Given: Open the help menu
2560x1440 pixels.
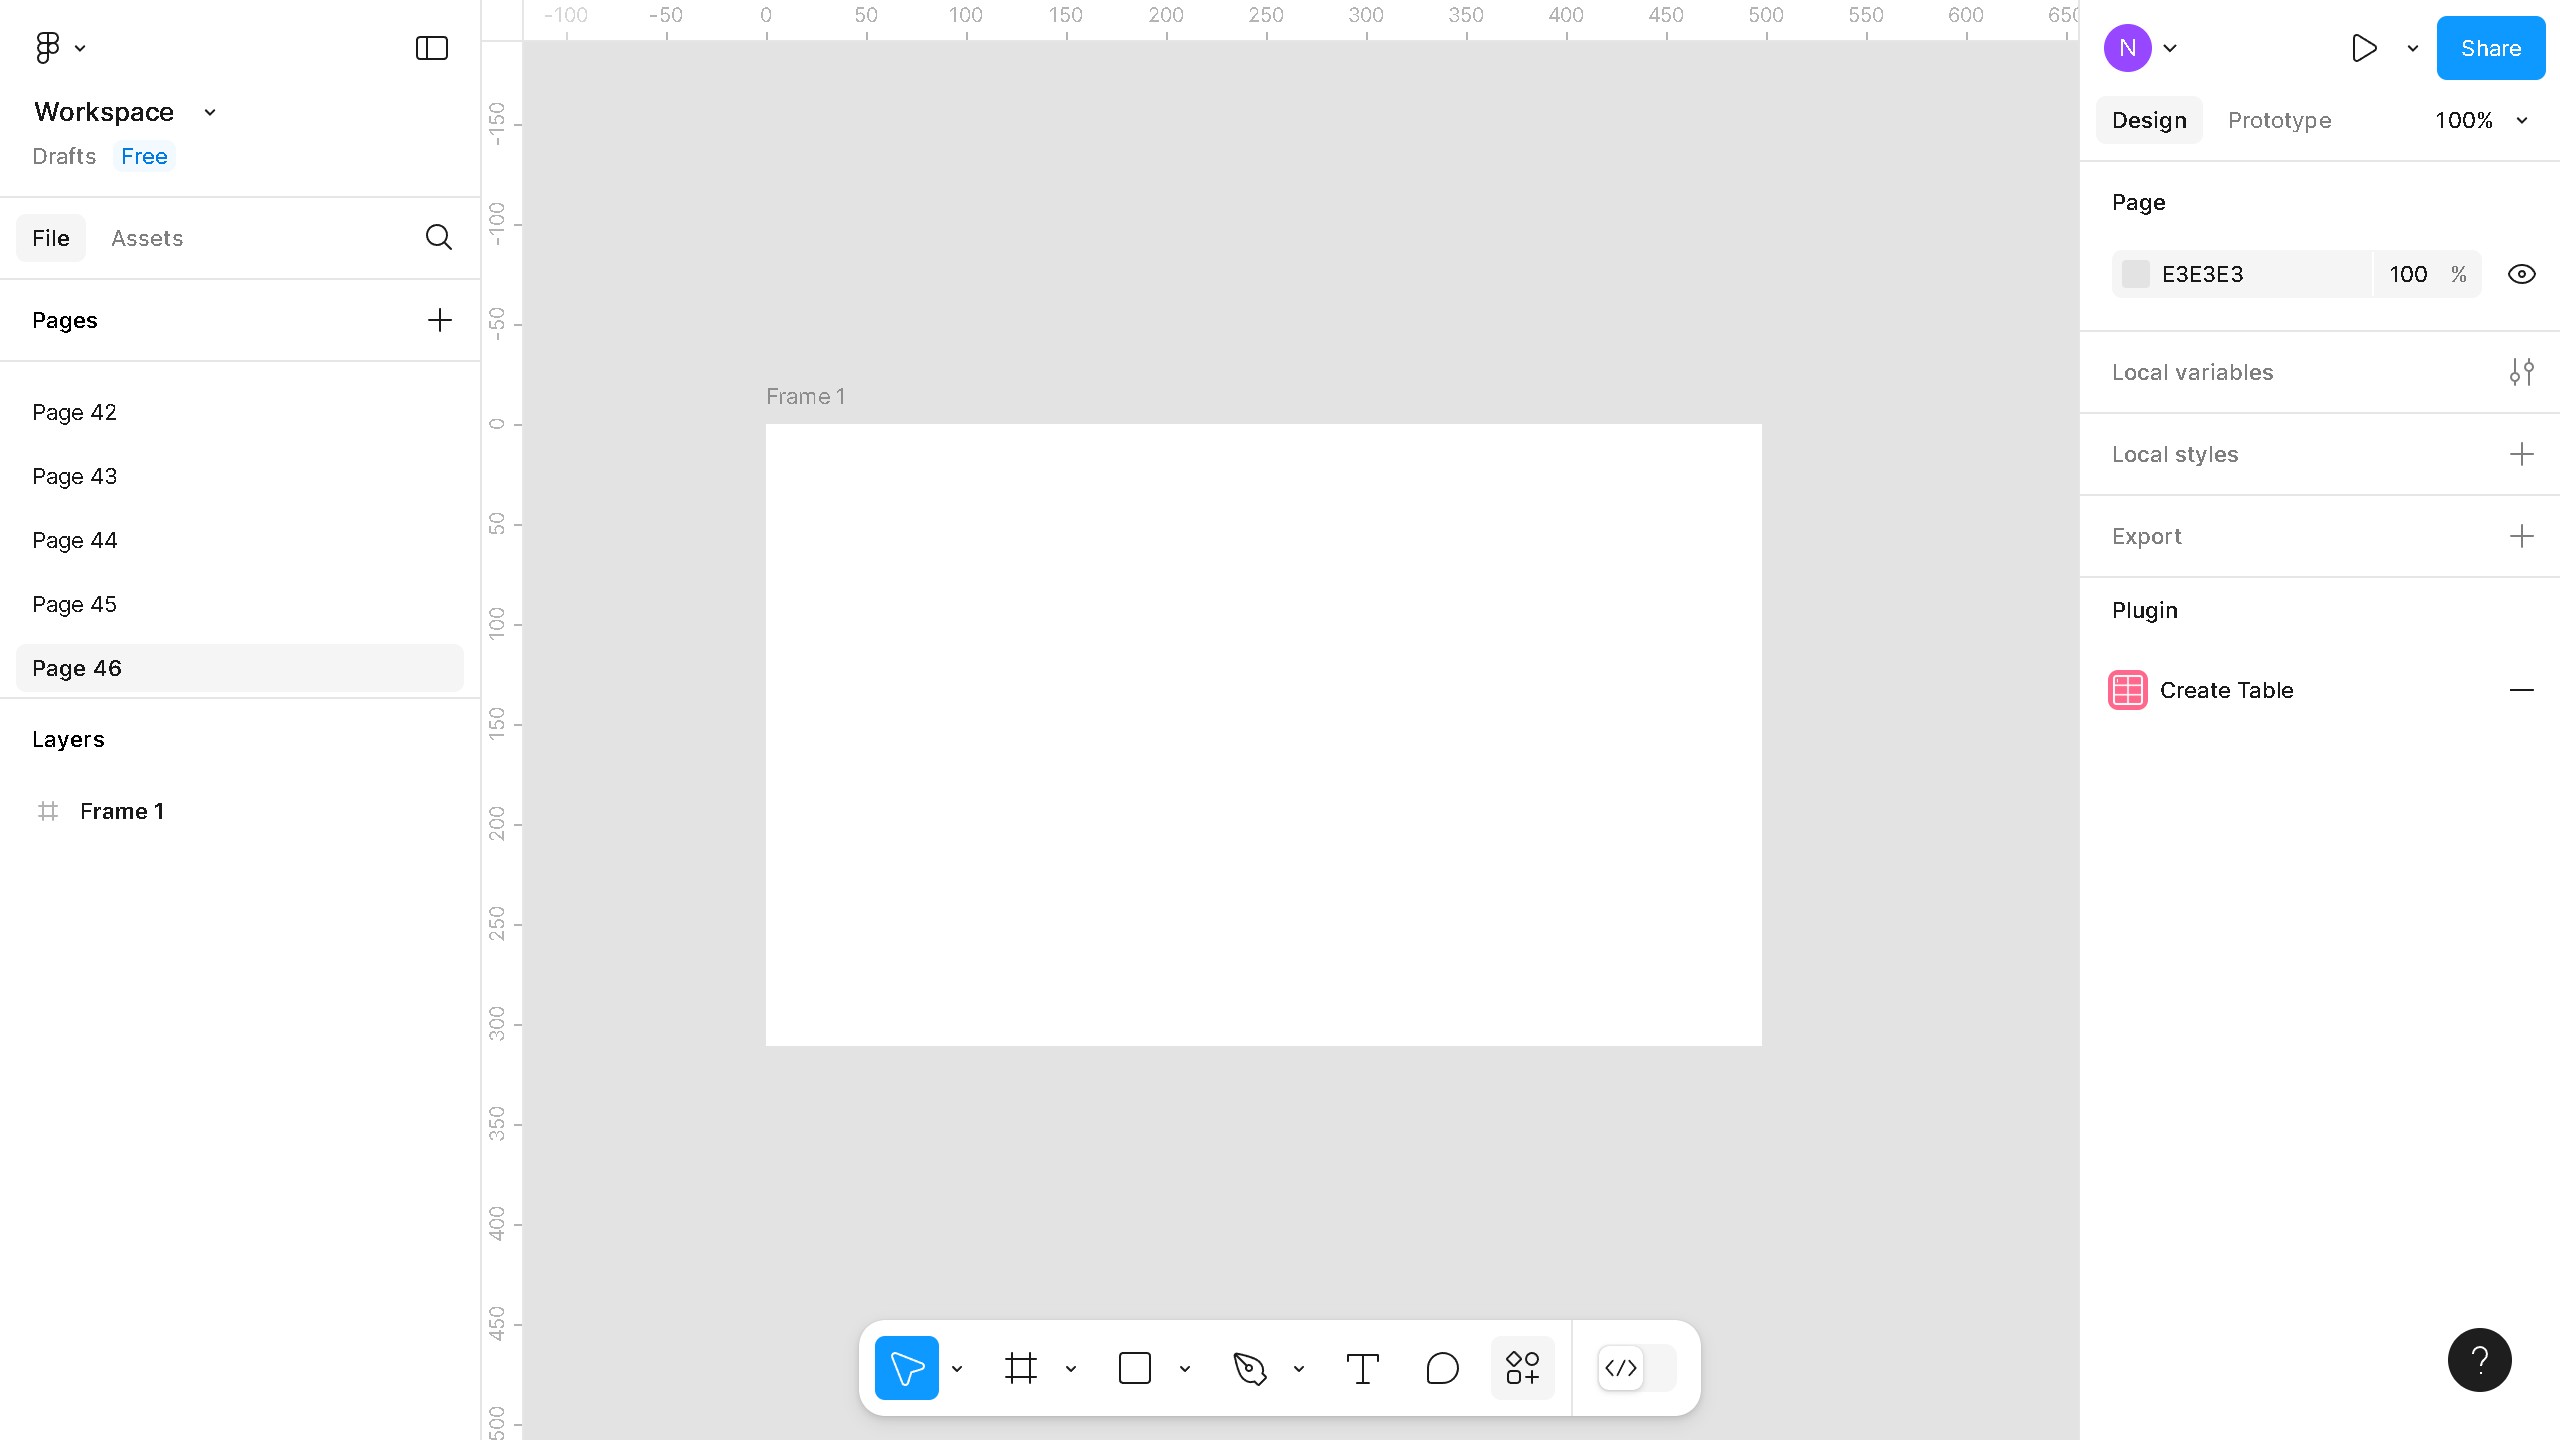Looking at the screenshot, I should (x=2479, y=1359).
